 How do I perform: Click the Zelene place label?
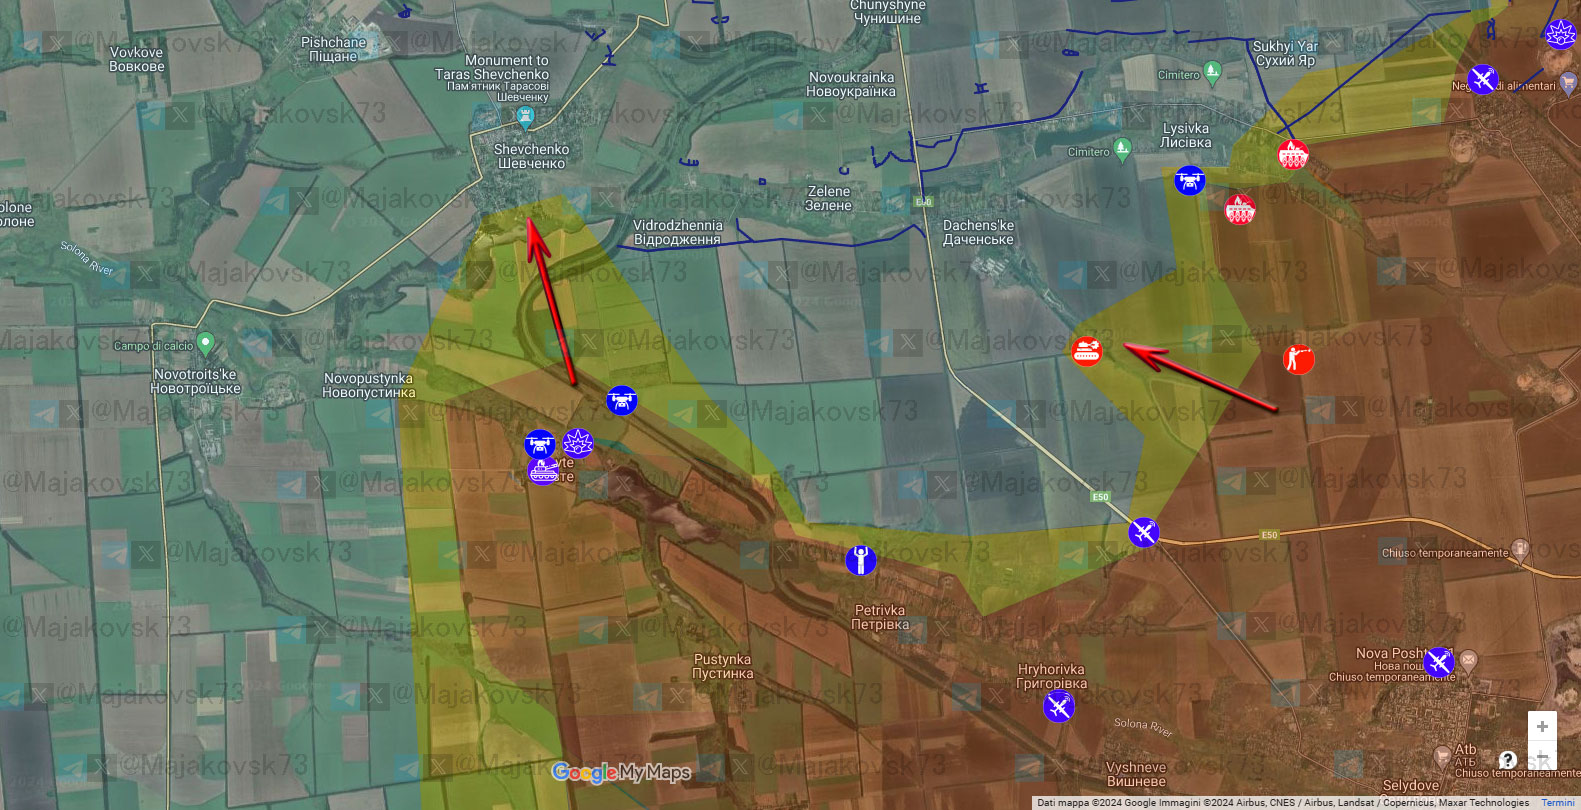828,198
